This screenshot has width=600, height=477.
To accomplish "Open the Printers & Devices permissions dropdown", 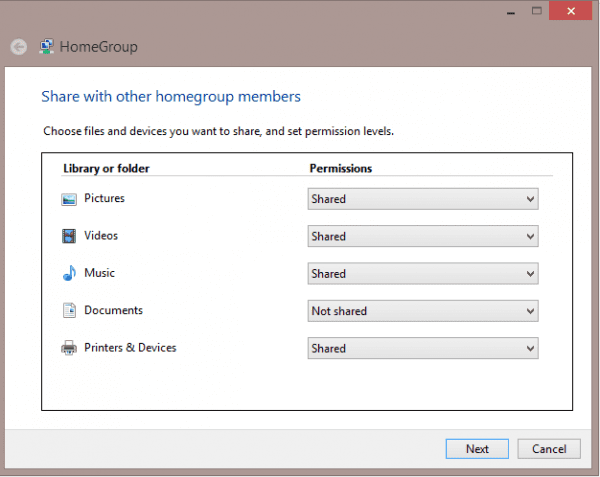I will click(423, 348).
